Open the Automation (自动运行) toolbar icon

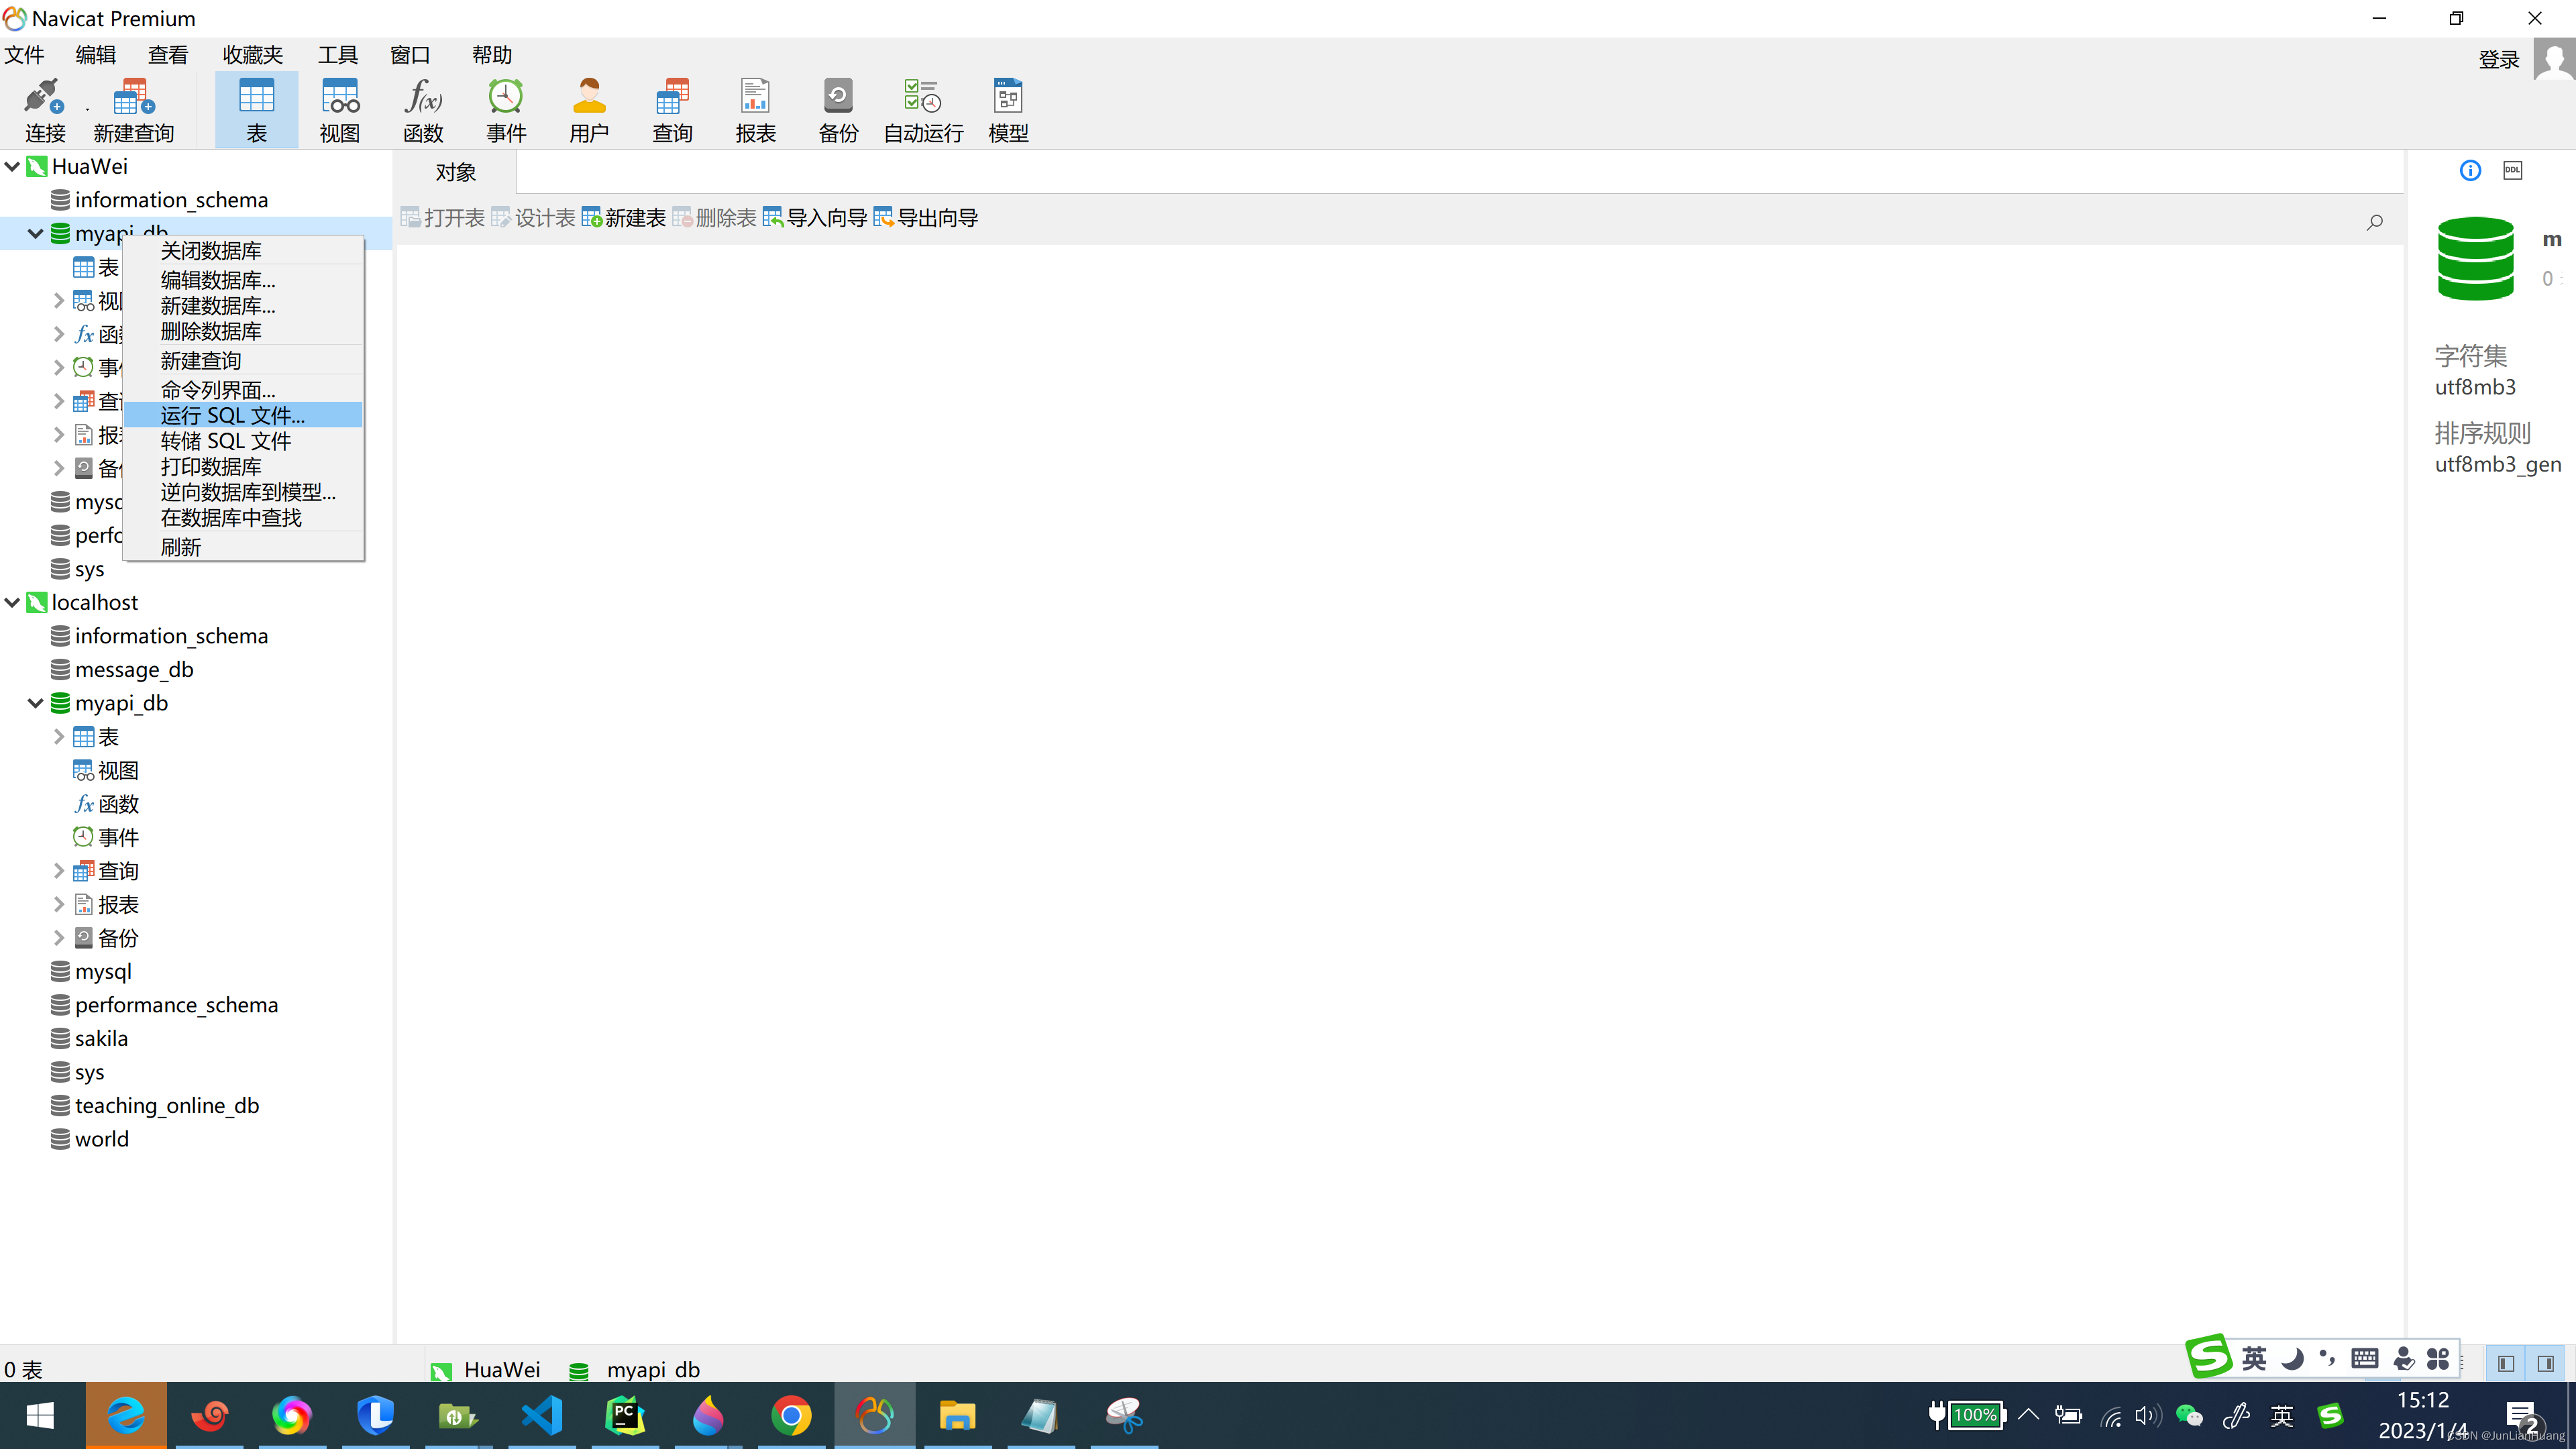[x=923, y=110]
